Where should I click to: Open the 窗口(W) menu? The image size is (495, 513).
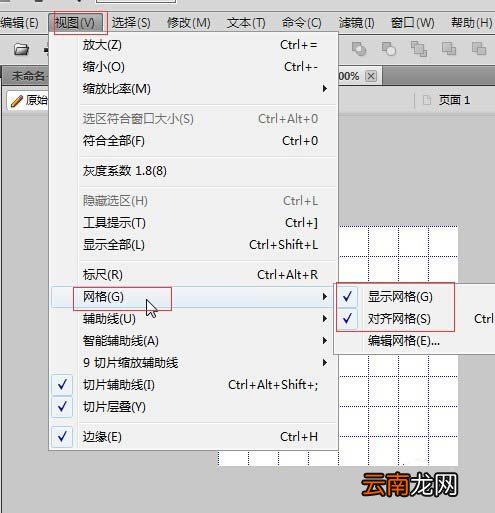(x=412, y=23)
